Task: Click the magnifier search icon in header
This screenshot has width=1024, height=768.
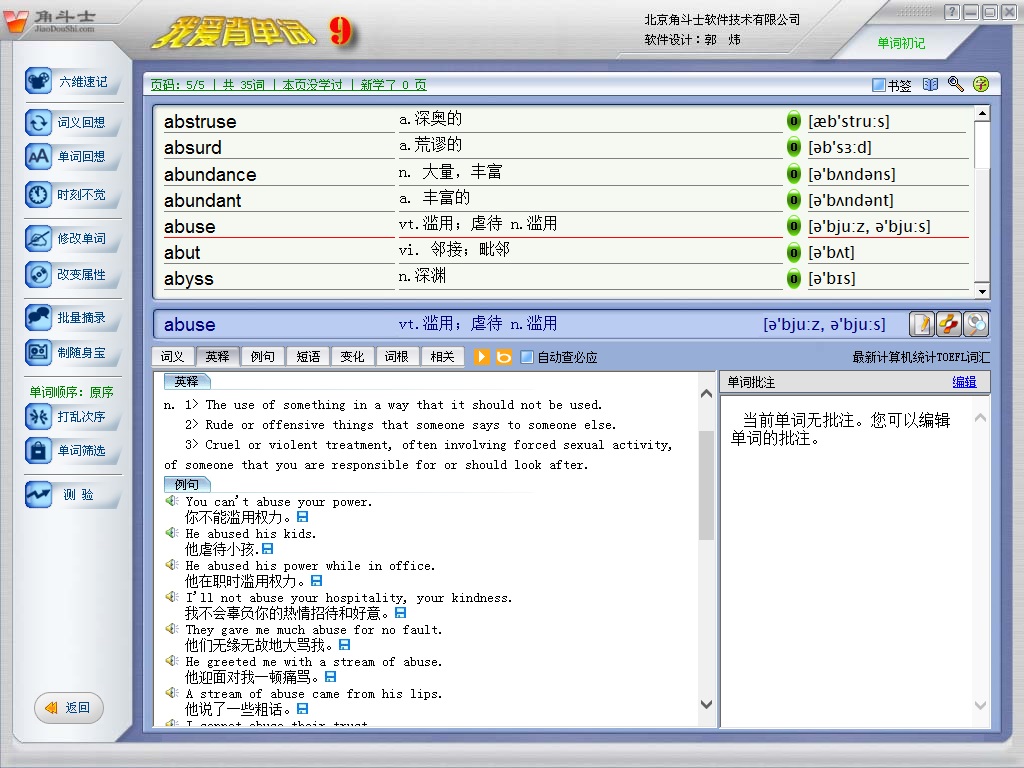Action: [x=956, y=85]
